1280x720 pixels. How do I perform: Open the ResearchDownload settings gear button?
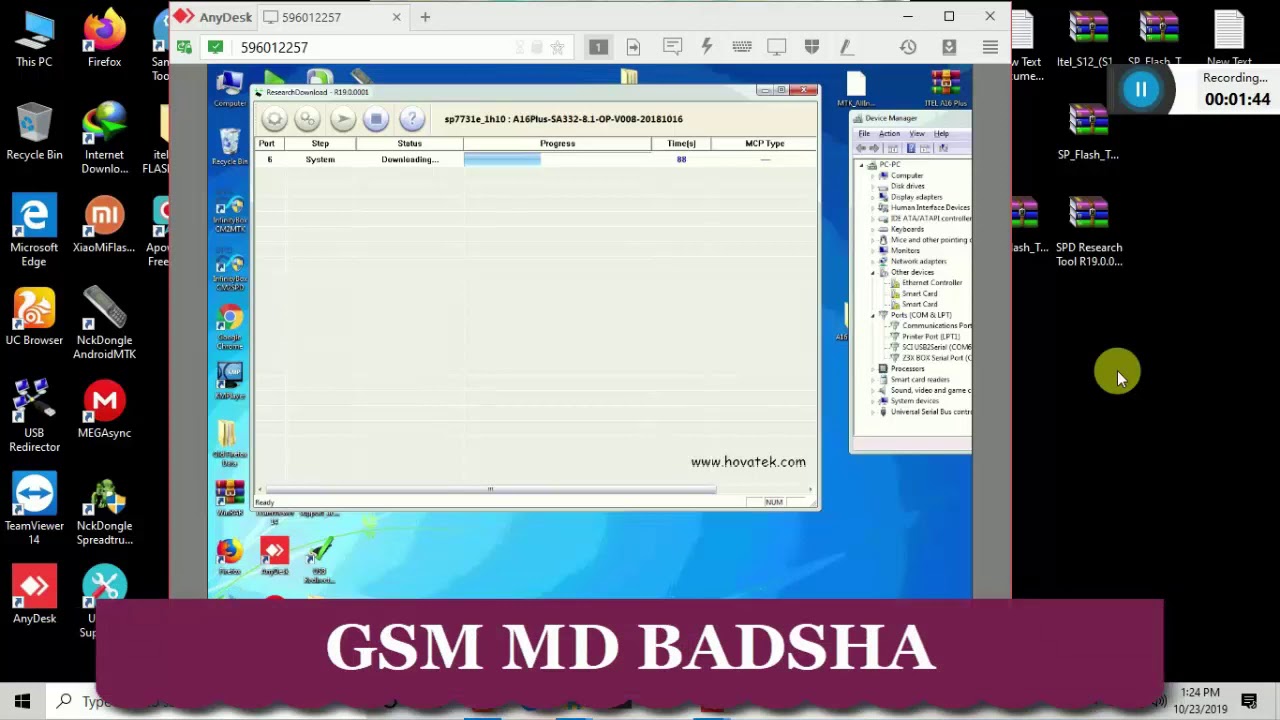[x=274, y=119]
